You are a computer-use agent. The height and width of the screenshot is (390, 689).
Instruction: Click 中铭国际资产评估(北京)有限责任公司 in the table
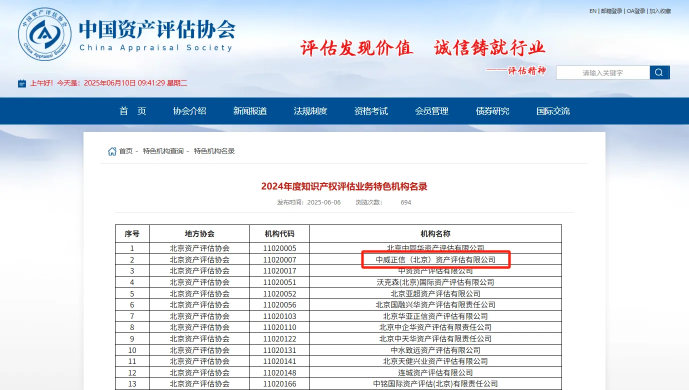tap(435, 384)
